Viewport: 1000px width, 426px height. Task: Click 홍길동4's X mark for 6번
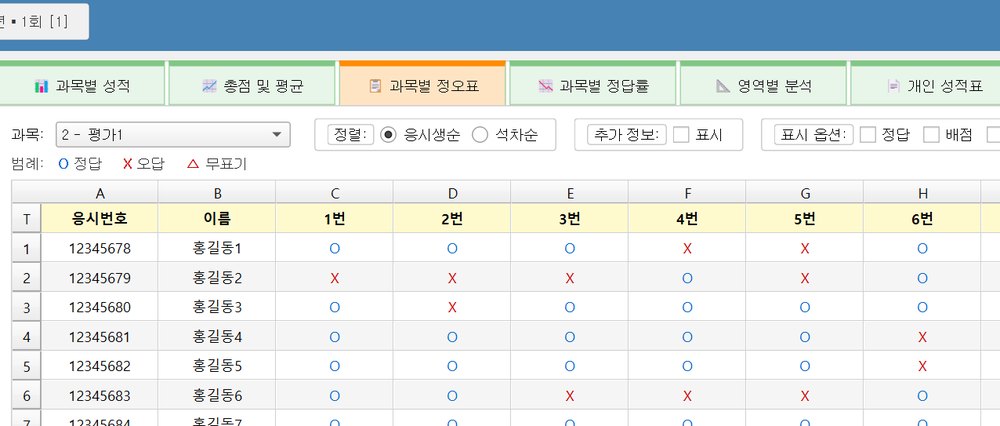[x=922, y=337]
